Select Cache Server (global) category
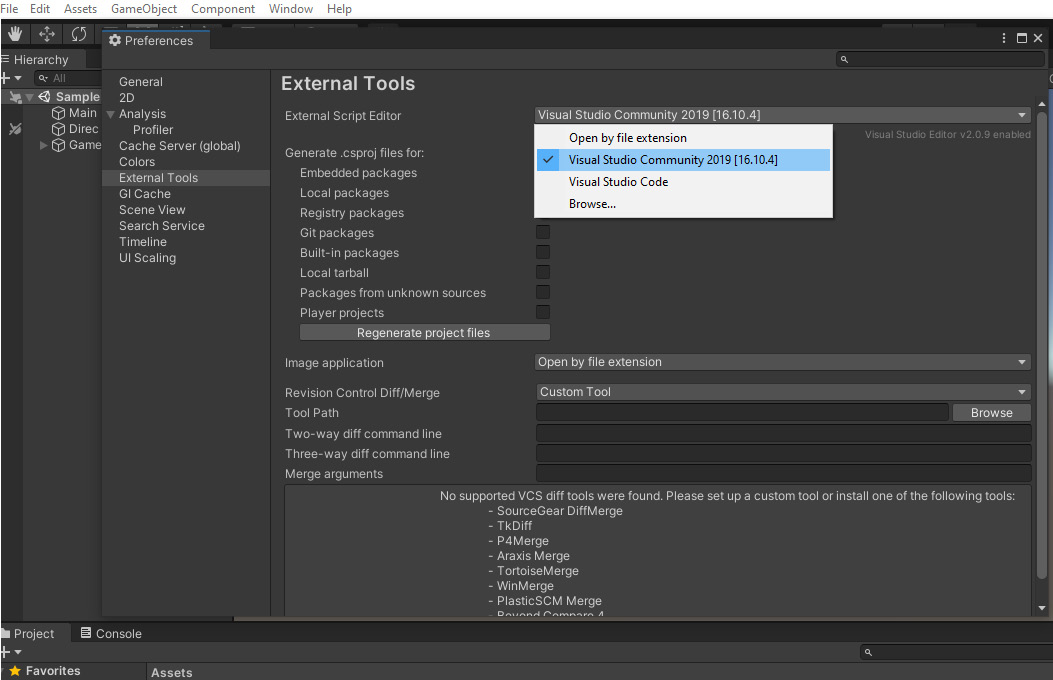Image resolution: width=1053 pixels, height=680 pixels. (180, 146)
